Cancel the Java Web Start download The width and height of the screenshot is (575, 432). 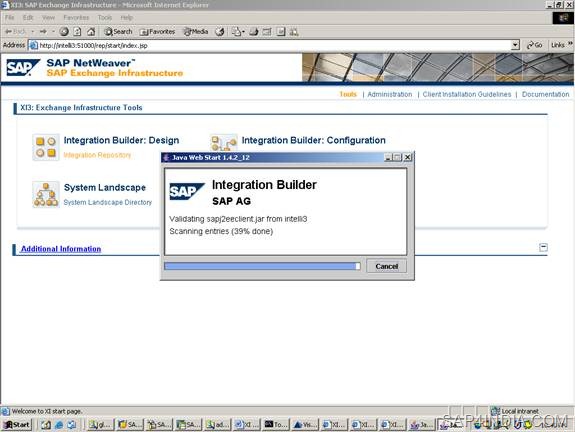point(387,266)
